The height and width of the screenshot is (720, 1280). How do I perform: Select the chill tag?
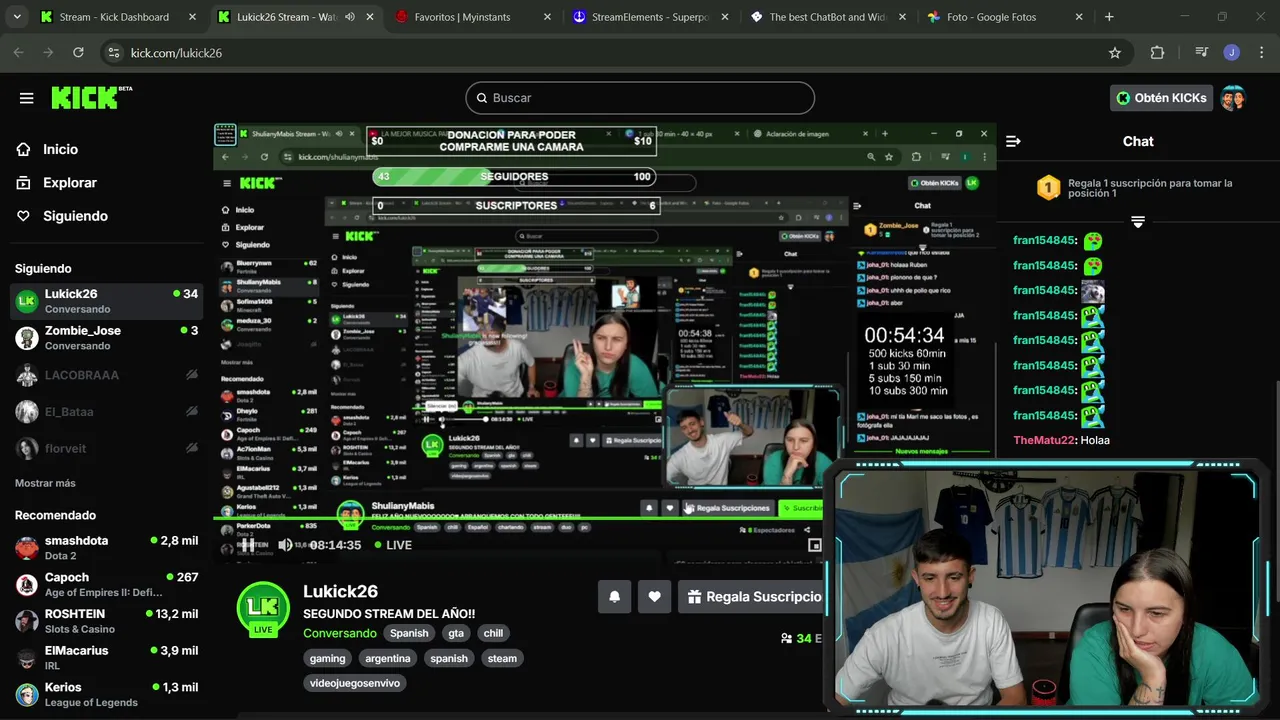[x=493, y=633]
